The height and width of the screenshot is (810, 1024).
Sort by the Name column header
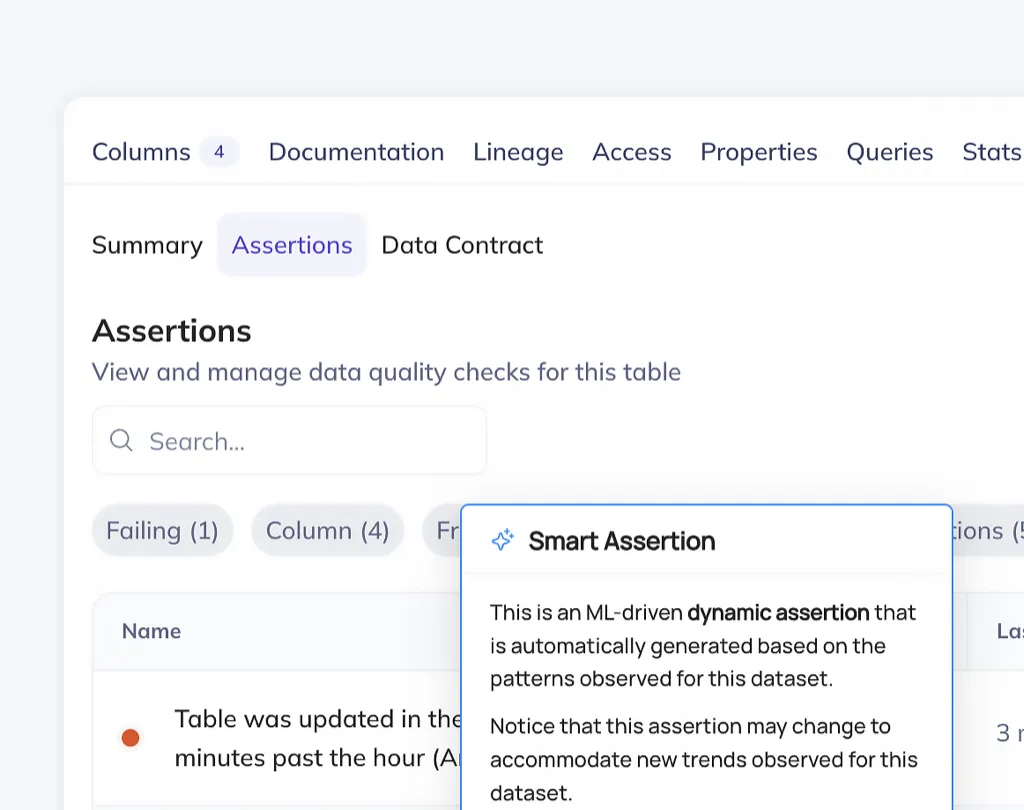151,631
